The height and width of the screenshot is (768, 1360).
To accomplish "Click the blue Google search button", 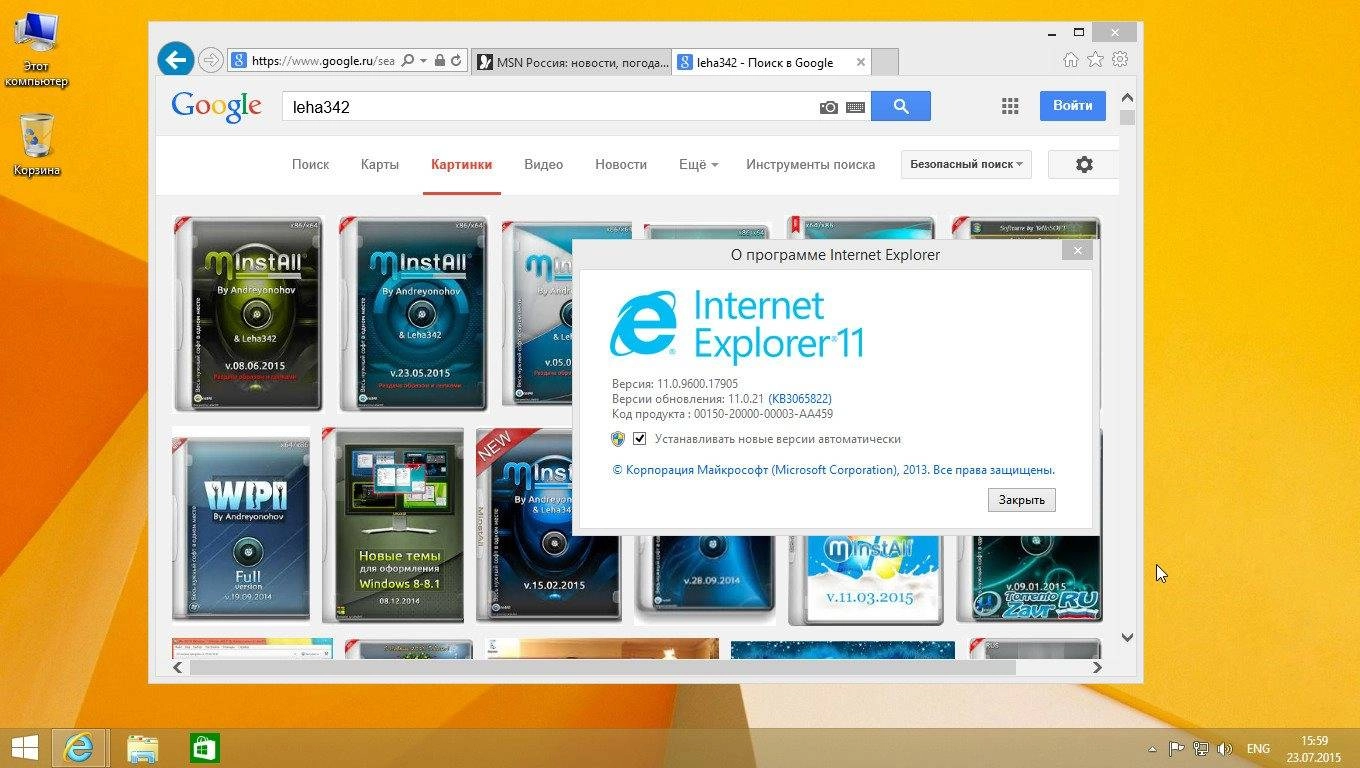I will (901, 106).
